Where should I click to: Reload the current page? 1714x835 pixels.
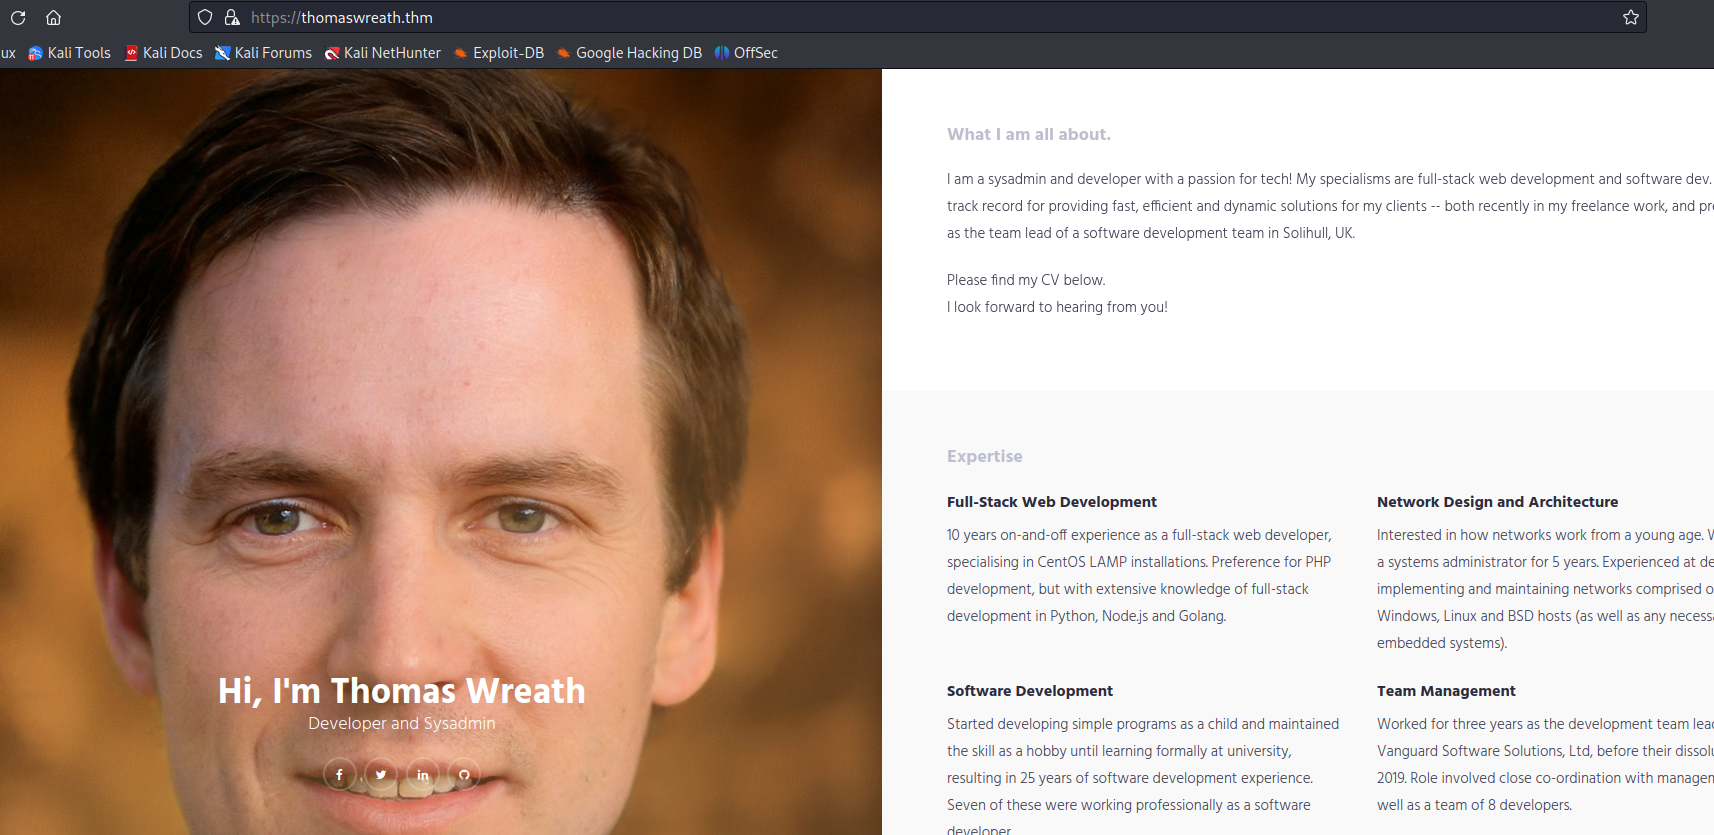click(x=18, y=18)
